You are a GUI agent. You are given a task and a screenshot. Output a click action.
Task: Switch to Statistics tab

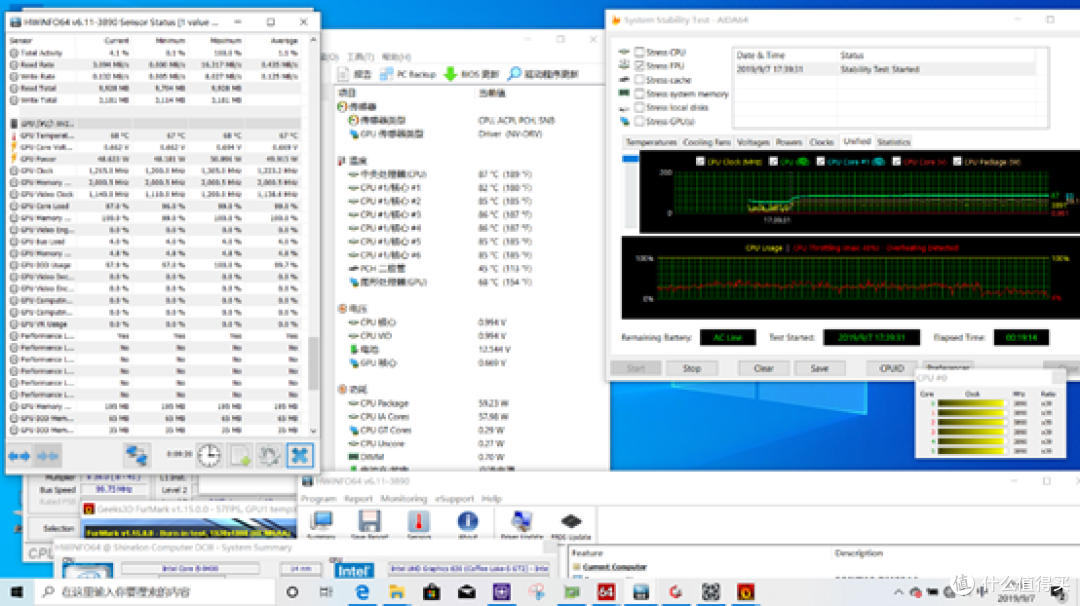pyautogui.click(x=893, y=142)
